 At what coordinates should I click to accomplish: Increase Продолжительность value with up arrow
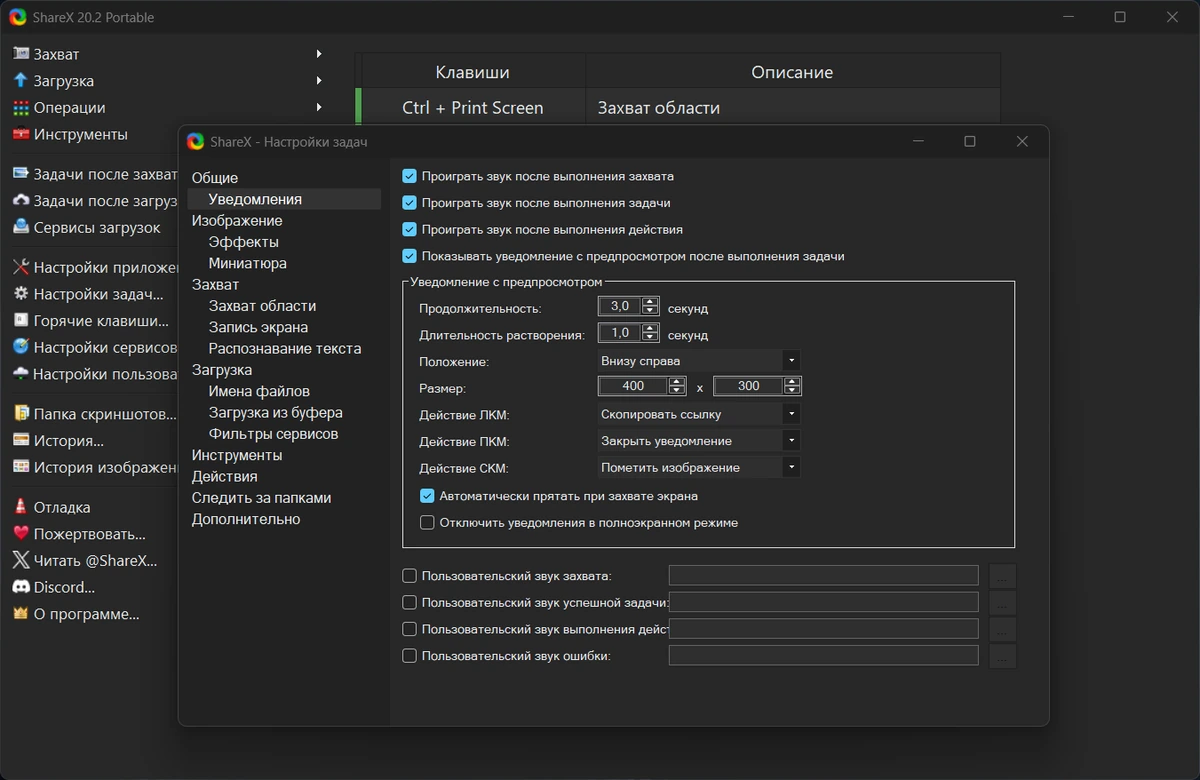point(650,302)
